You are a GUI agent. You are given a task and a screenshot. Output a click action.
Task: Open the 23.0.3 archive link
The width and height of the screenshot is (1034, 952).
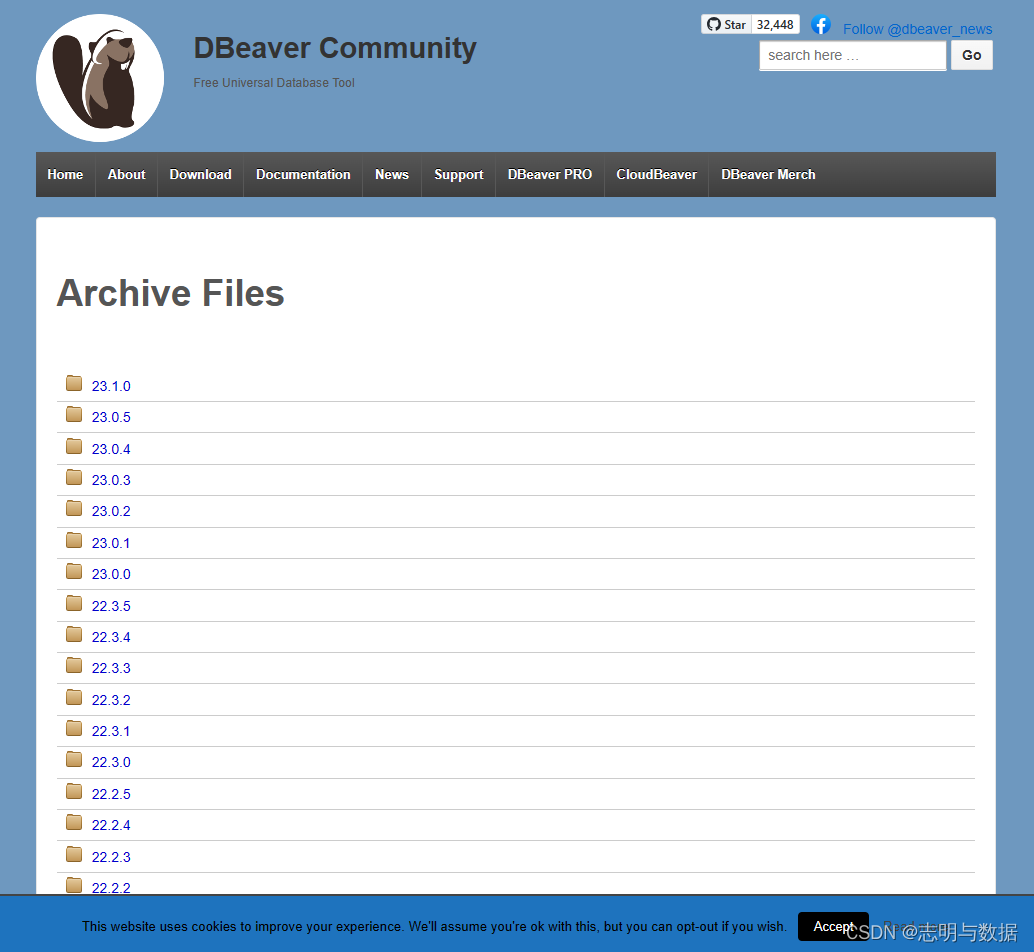[x=111, y=480]
